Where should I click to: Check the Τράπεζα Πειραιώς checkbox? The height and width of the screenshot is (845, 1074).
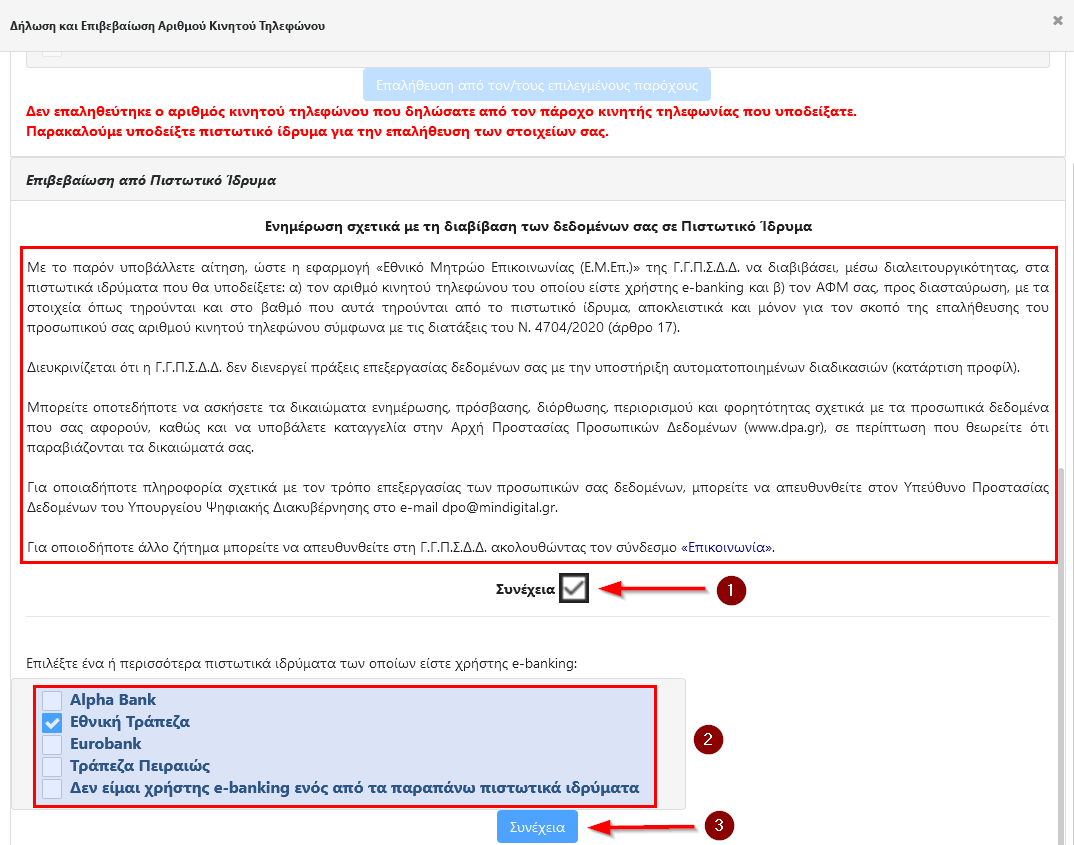tap(52, 767)
